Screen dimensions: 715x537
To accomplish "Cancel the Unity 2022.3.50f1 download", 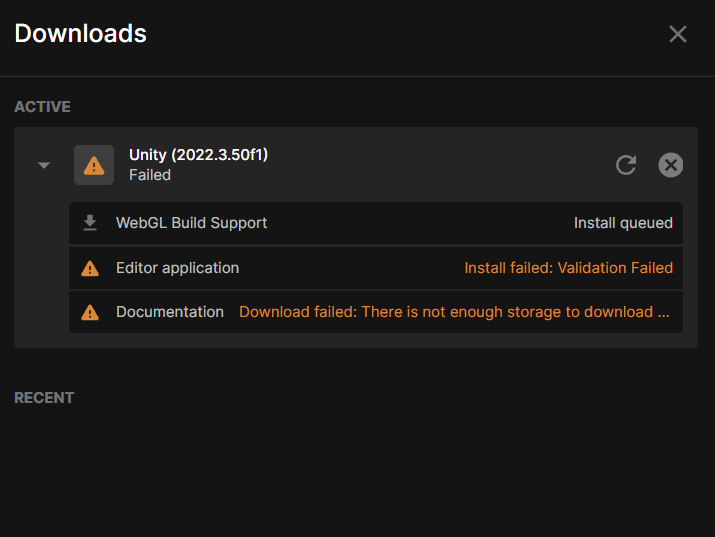I will point(670,165).
